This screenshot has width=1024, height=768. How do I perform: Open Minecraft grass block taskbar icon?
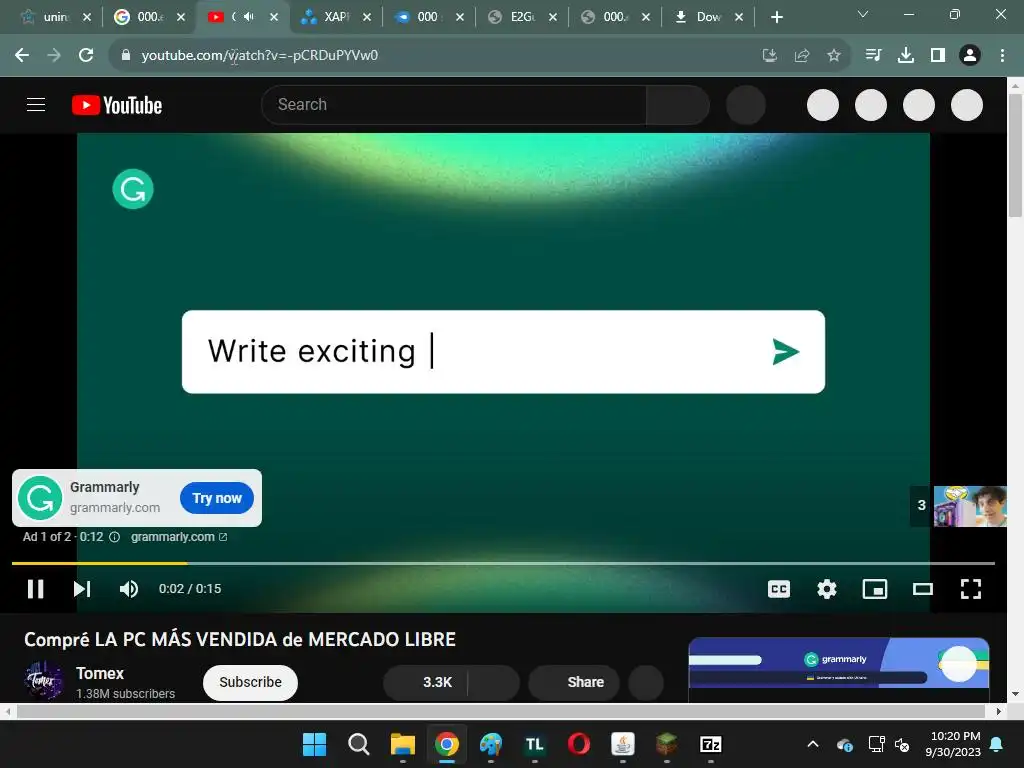pos(667,744)
